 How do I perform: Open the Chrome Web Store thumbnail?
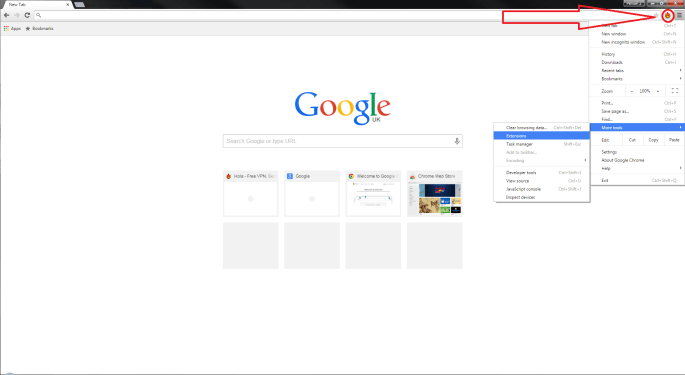coord(435,194)
